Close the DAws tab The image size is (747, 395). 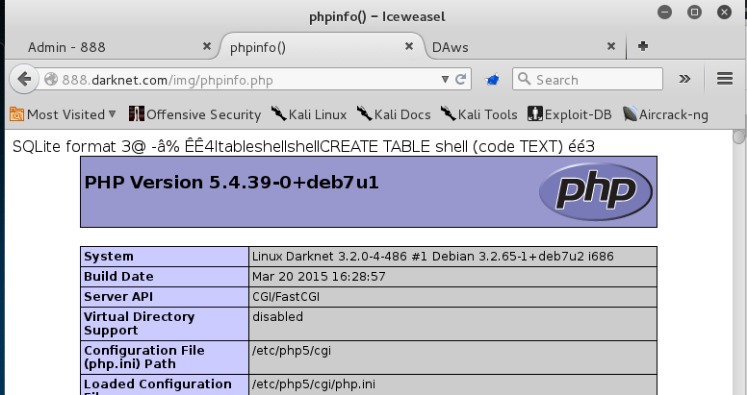611,46
